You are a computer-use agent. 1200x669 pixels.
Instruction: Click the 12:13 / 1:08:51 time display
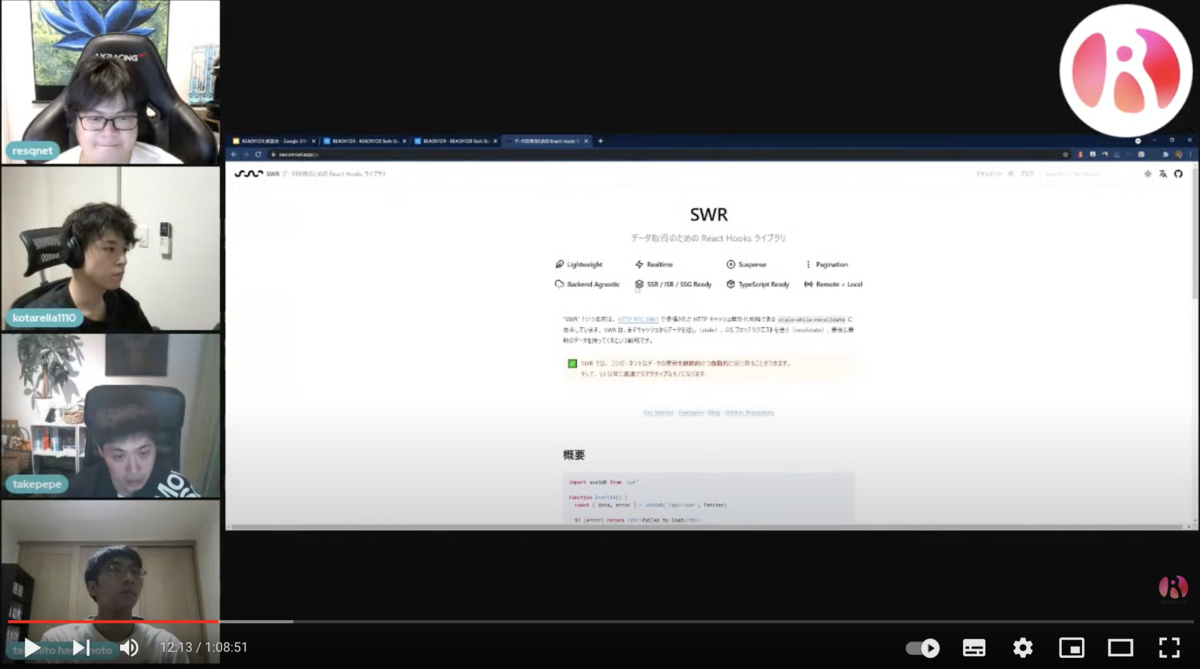point(204,648)
